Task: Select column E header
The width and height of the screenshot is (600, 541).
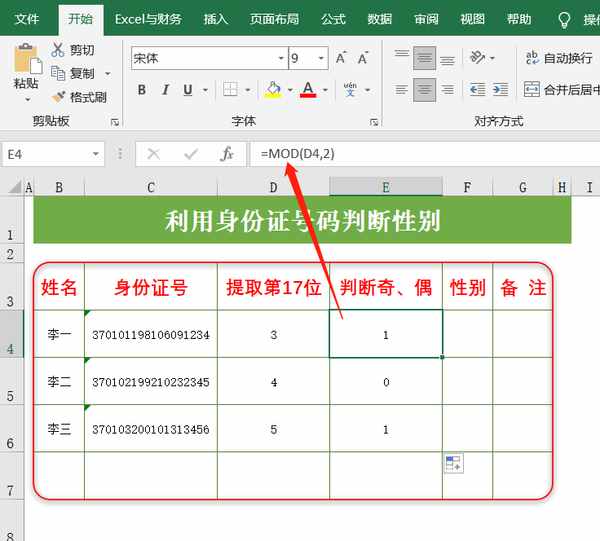Action: tap(386, 187)
